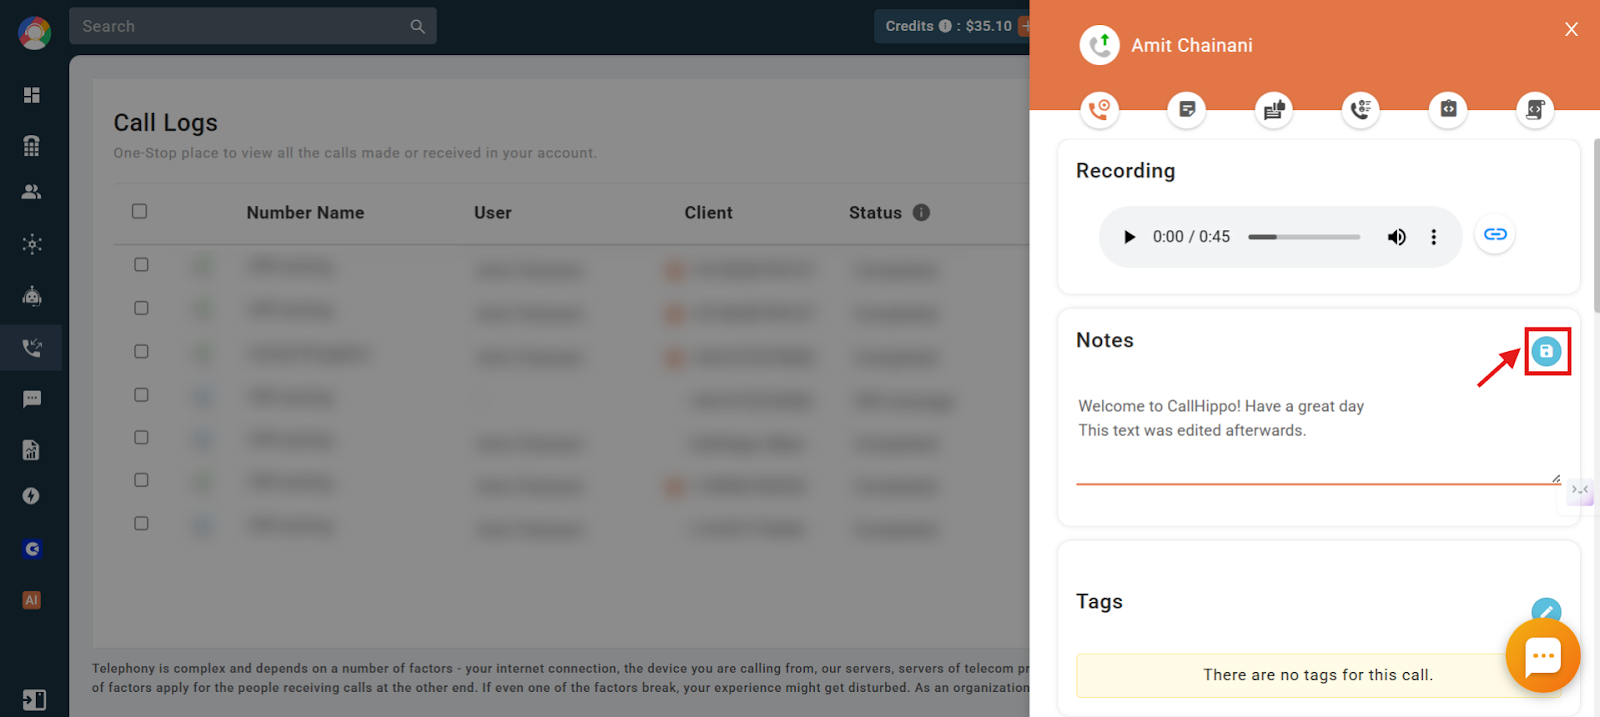Image resolution: width=1600 pixels, height=717 pixels.
Task: Click inside the Notes text area
Action: [x=1318, y=436]
